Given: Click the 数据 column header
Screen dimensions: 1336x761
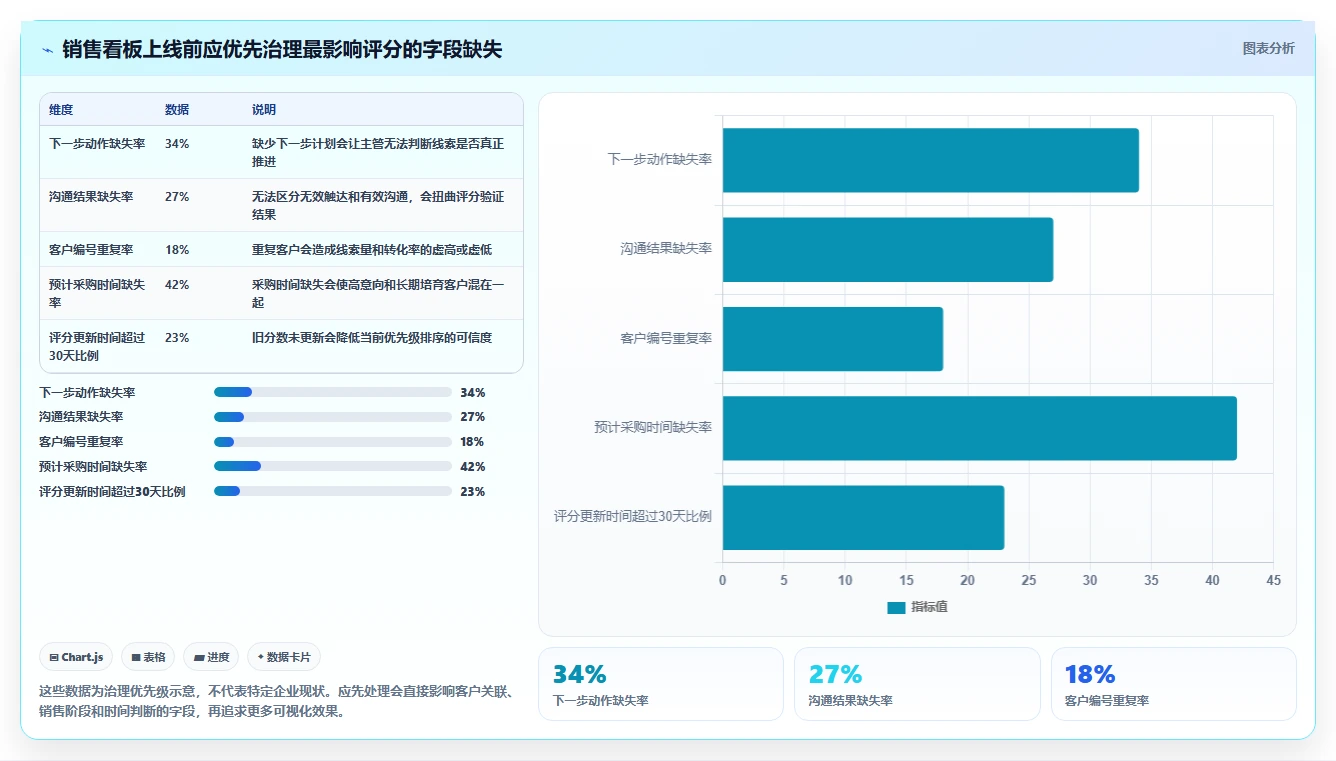Looking at the screenshot, I should [x=177, y=110].
